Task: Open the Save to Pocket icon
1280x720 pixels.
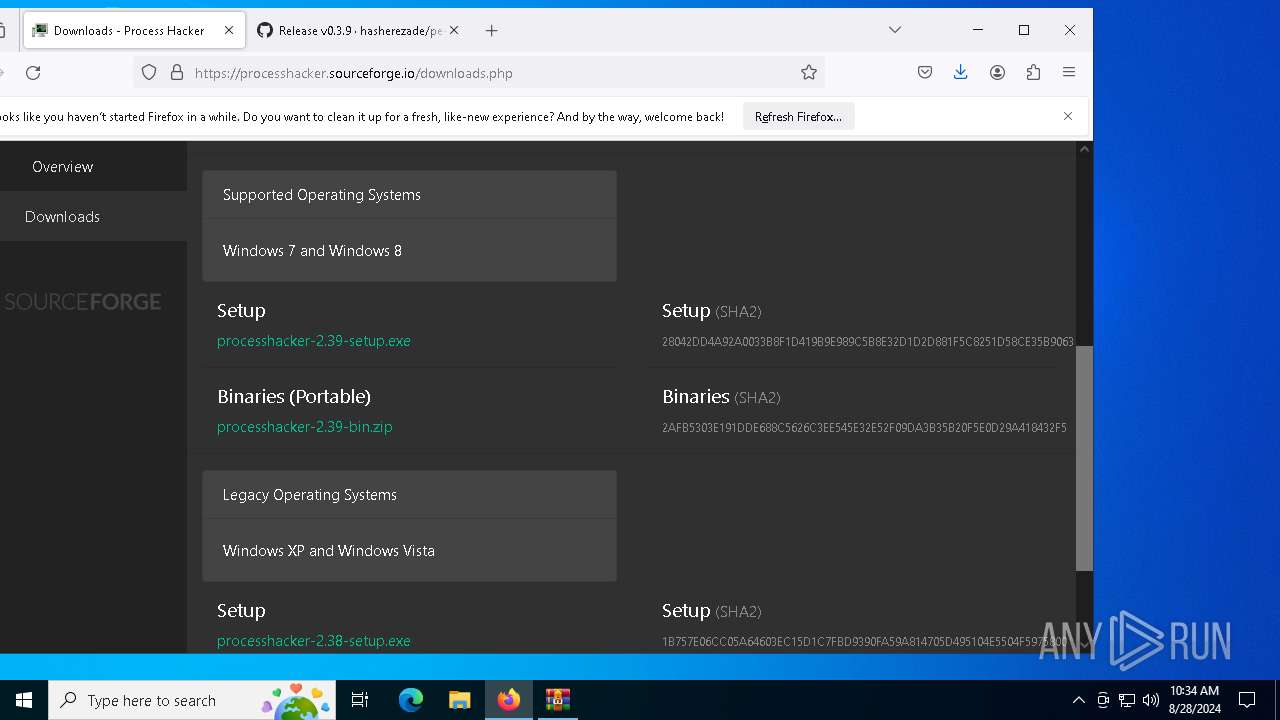Action: pyautogui.click(x=925, y=72)
